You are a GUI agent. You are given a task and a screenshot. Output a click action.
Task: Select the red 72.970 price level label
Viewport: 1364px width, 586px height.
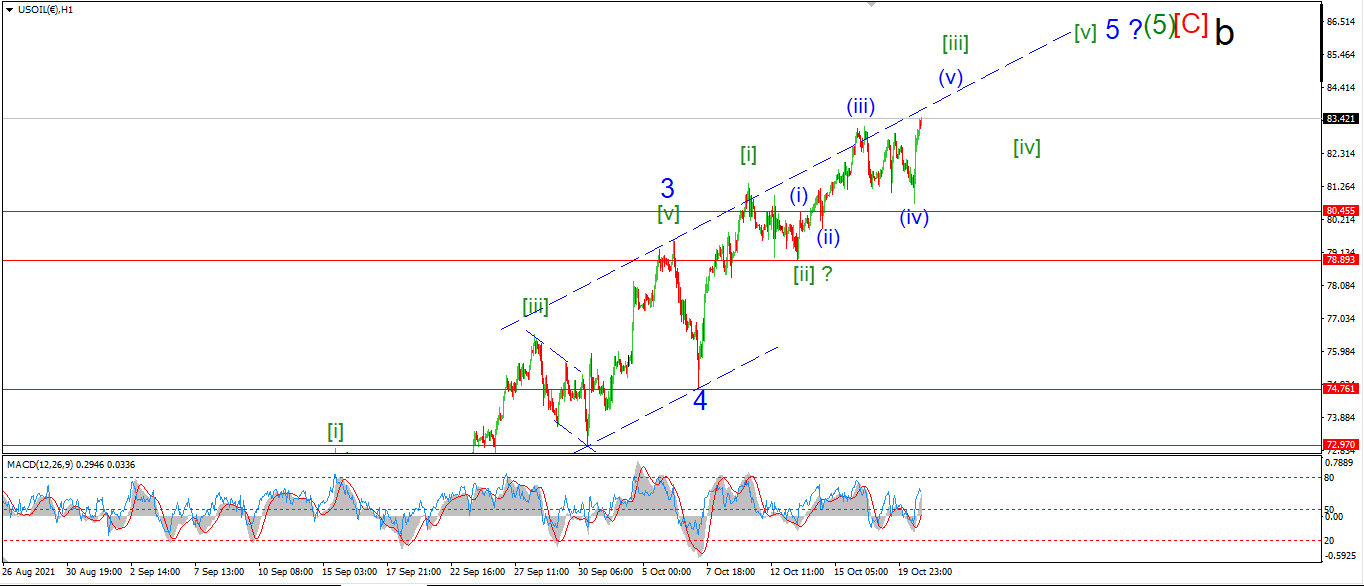pyautogui.click(x=1341, y=445)
